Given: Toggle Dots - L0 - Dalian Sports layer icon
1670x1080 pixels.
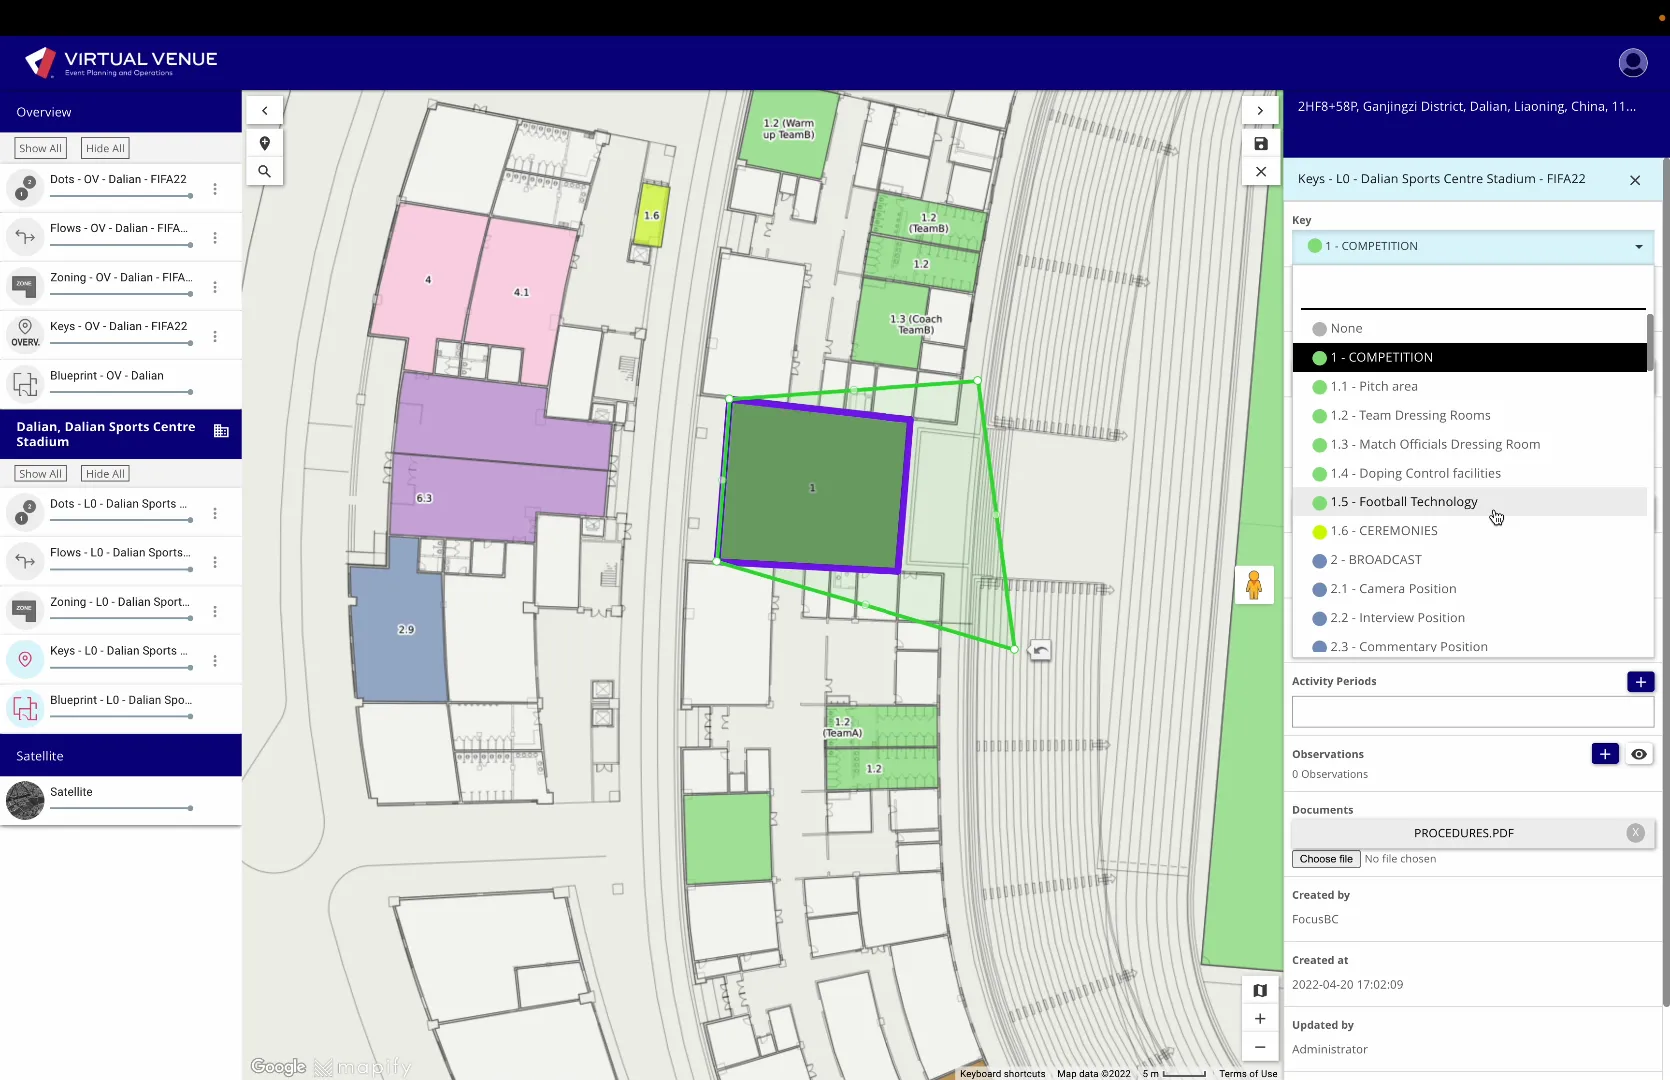Looking at the screenshot, I should [x=25, y=512].
